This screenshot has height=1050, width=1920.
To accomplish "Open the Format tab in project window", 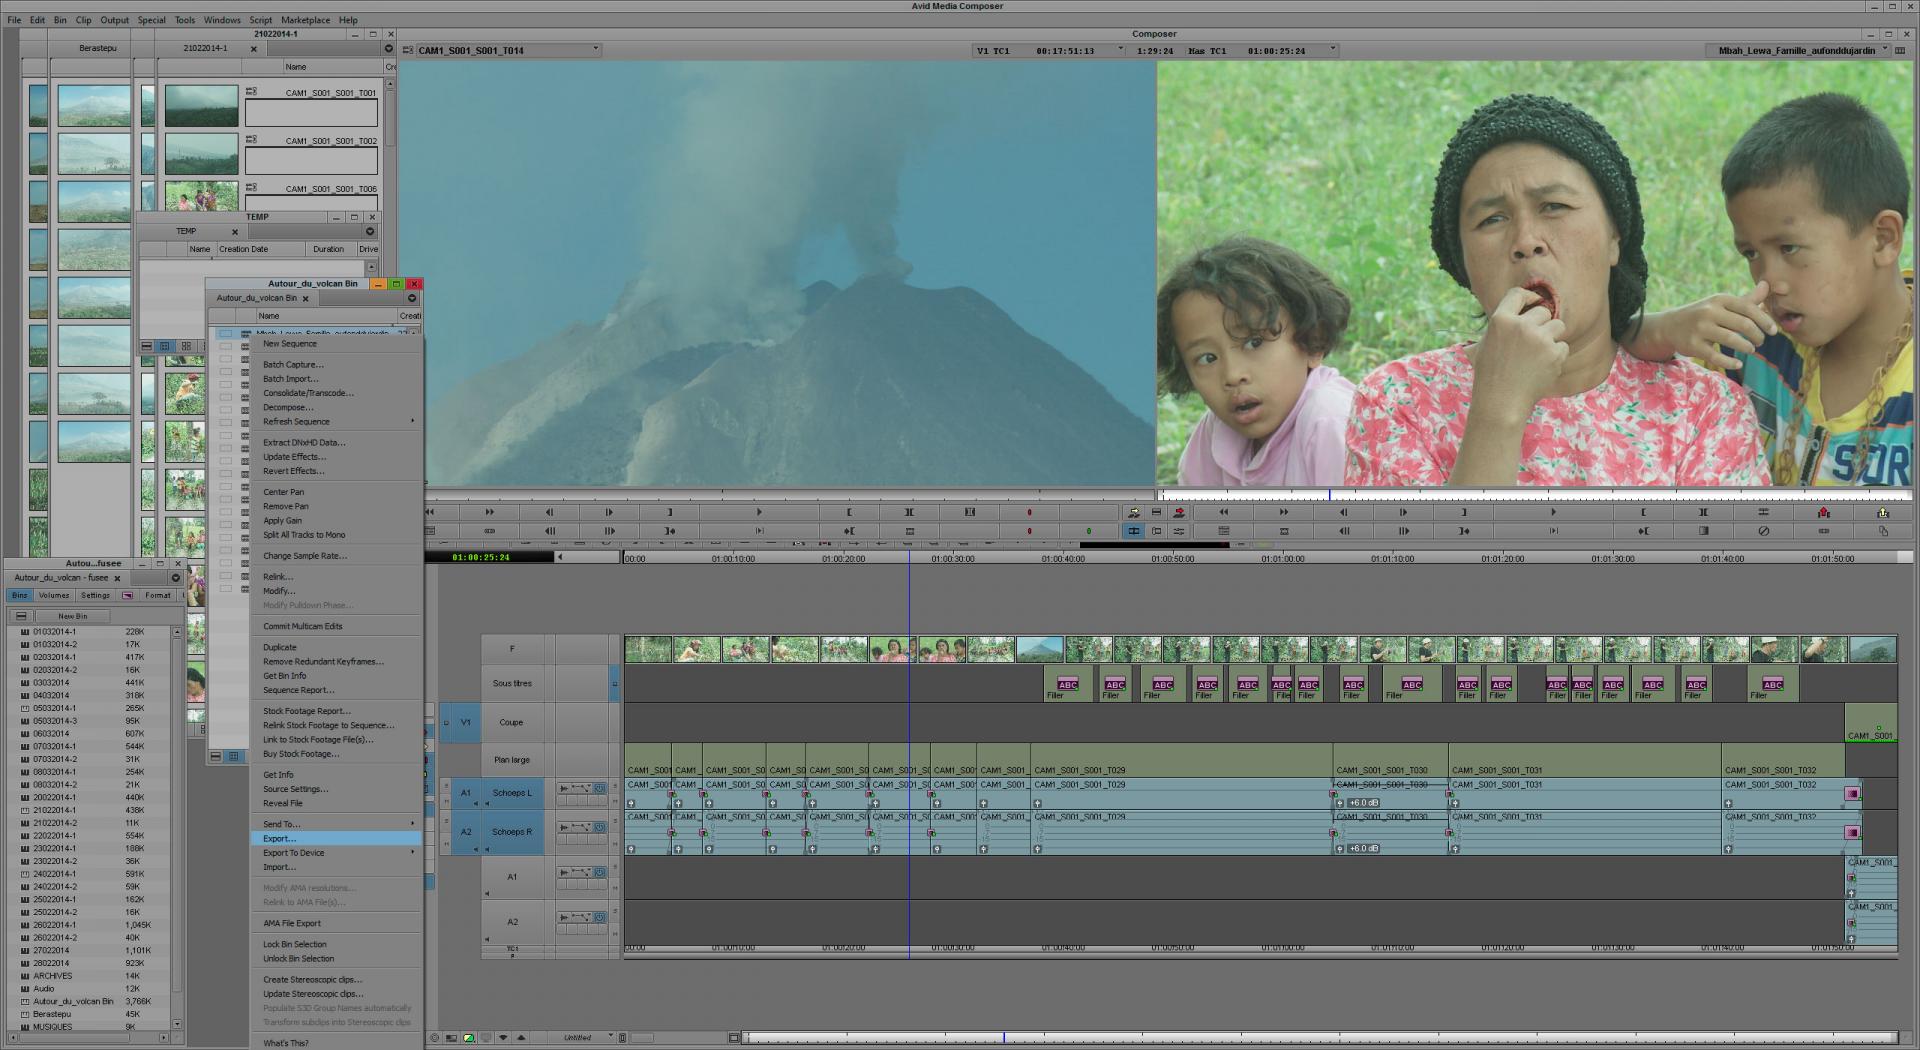I will [x=158, y=595].
